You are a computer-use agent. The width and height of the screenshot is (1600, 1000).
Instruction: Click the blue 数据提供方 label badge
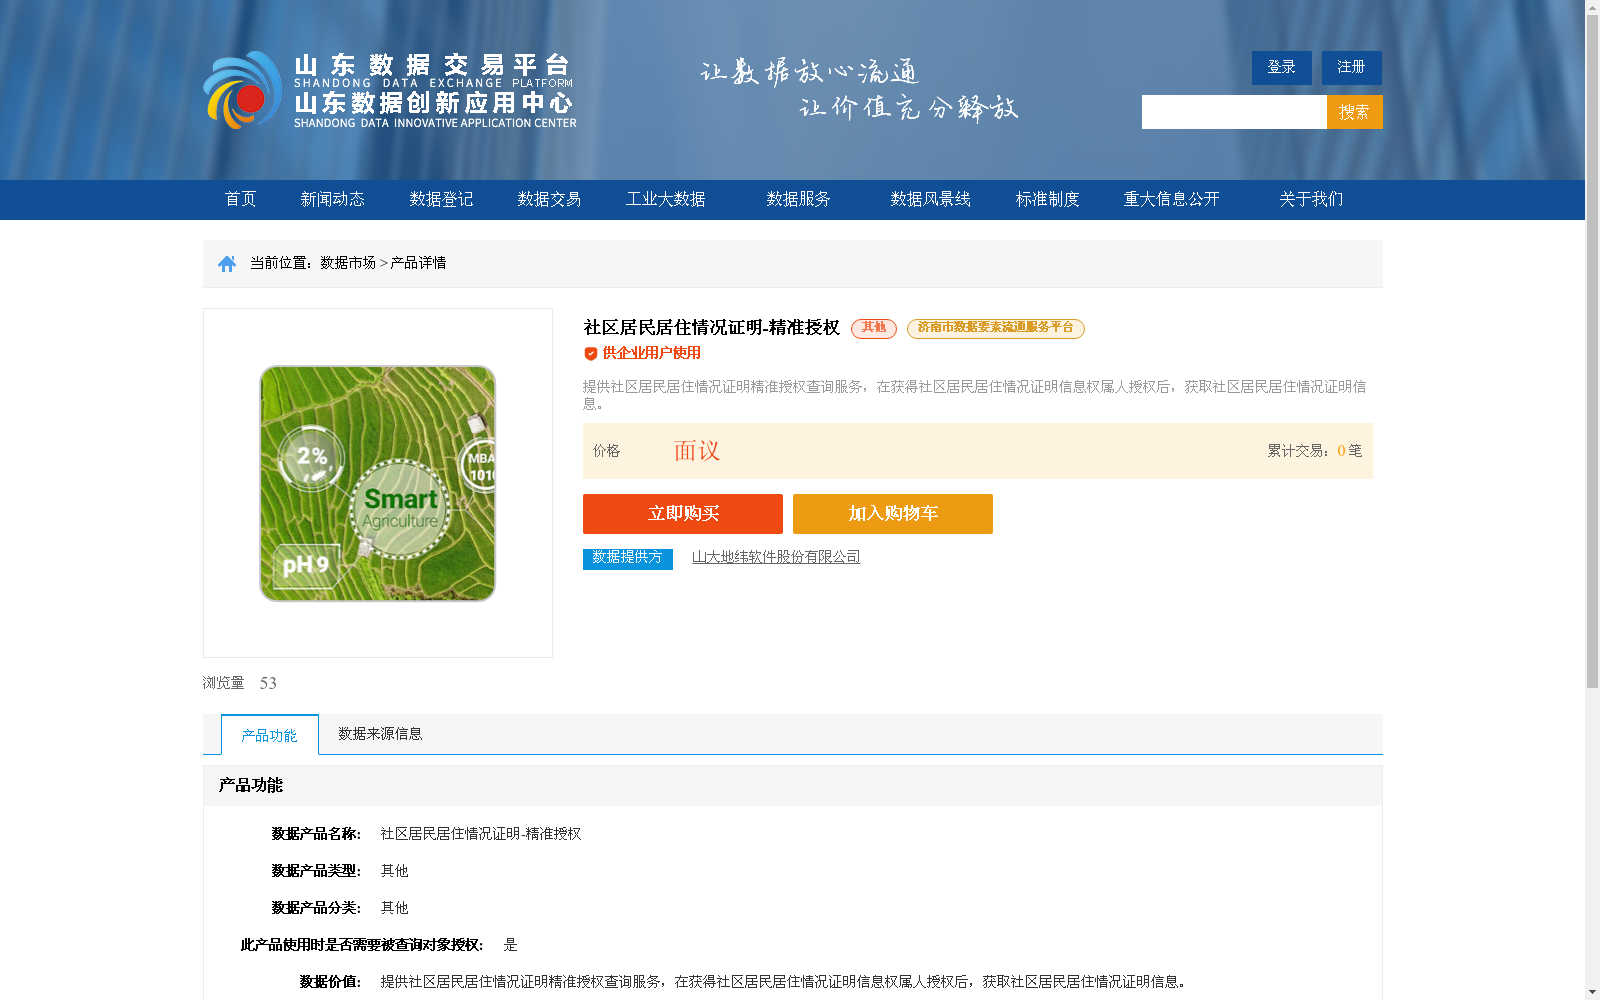(627, 559)
